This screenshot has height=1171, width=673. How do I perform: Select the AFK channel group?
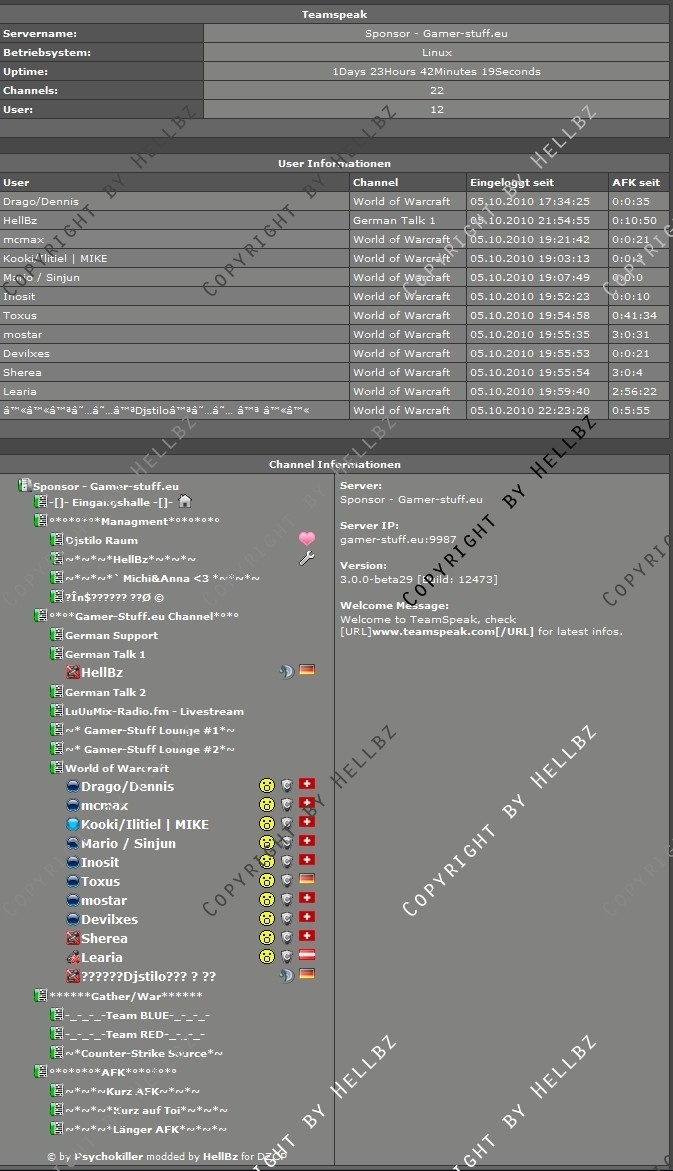pyautogui.click(x=113, y=1072)
